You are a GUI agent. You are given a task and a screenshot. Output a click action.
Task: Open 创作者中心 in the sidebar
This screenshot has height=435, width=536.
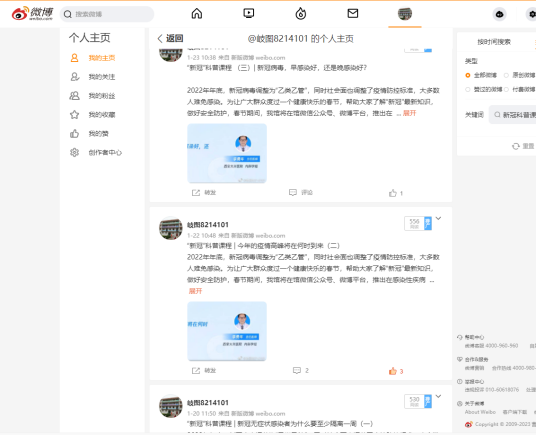coord(105,153)
